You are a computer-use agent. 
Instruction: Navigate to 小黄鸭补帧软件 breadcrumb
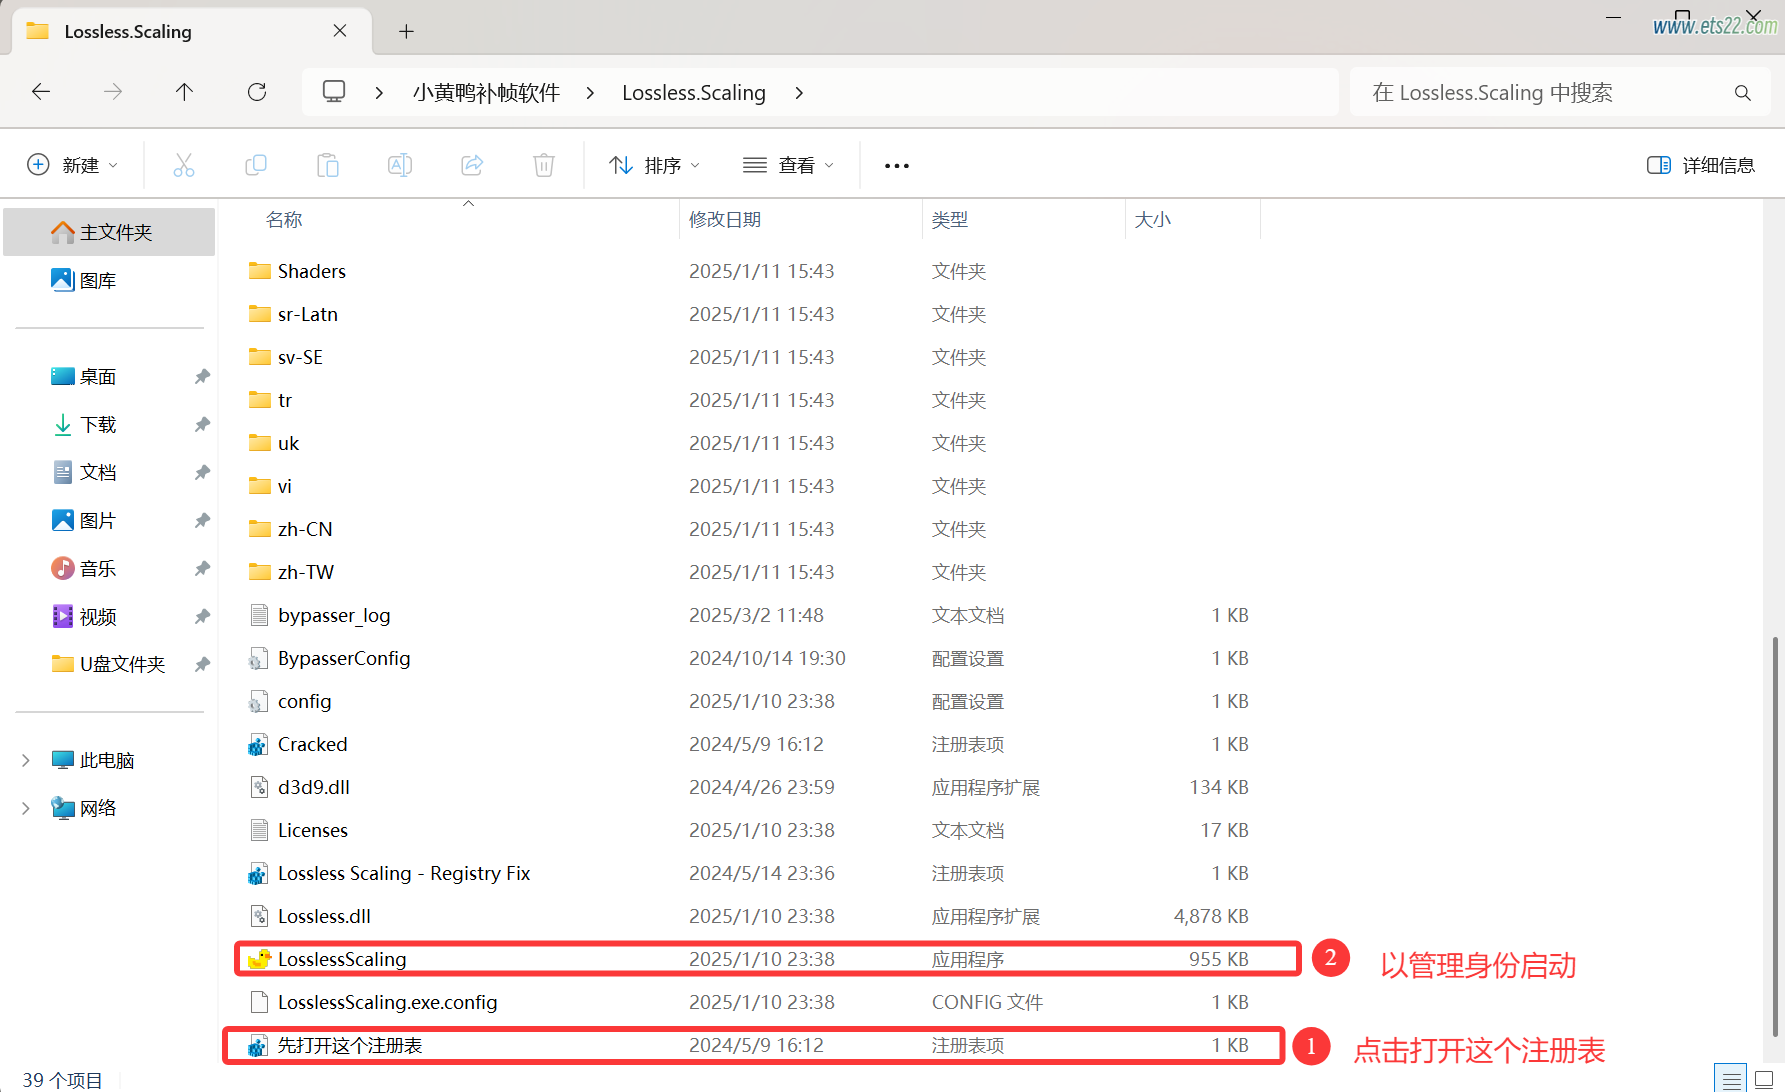[486, 93]
